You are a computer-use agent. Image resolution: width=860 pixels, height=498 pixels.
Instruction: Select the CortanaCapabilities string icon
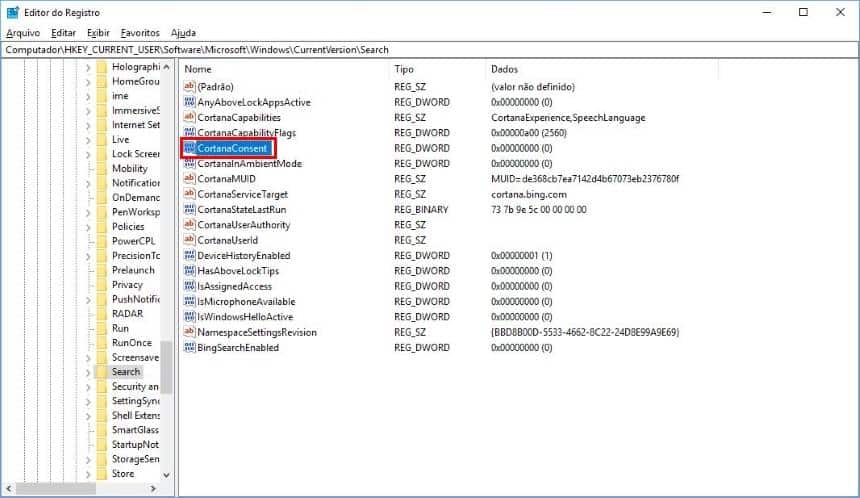[189, 117]
